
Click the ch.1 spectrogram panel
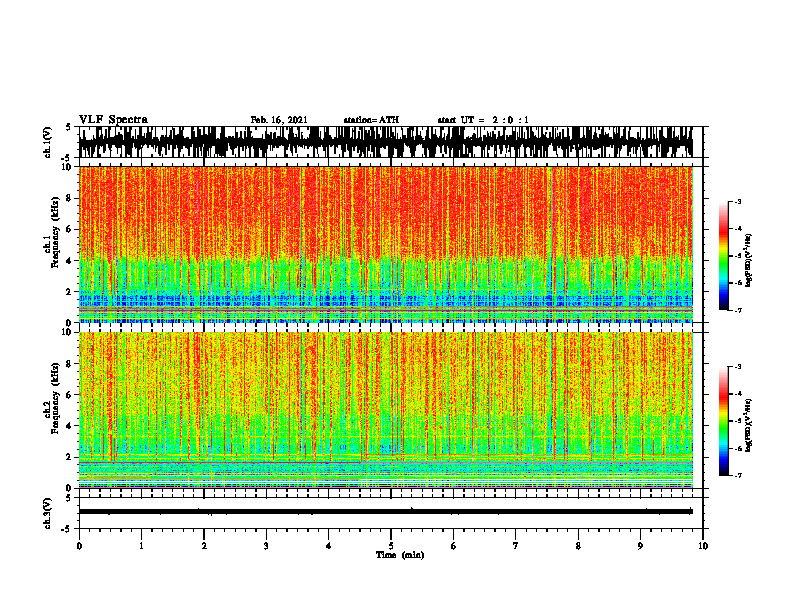tap(386, 244)
